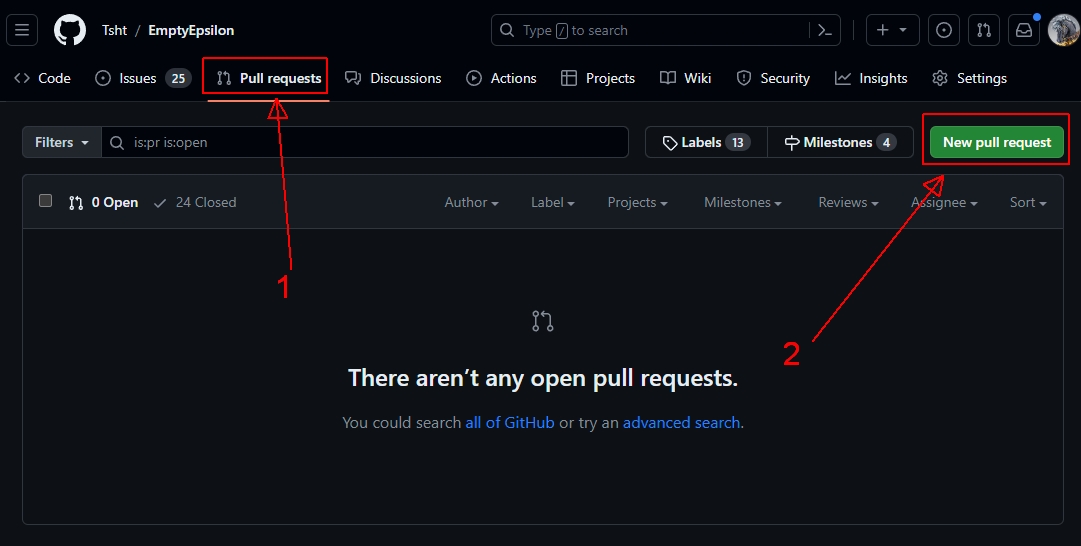Open the Discussions tab
Viewport: 1081px width, 546px height.
click(x=393, y=79)
